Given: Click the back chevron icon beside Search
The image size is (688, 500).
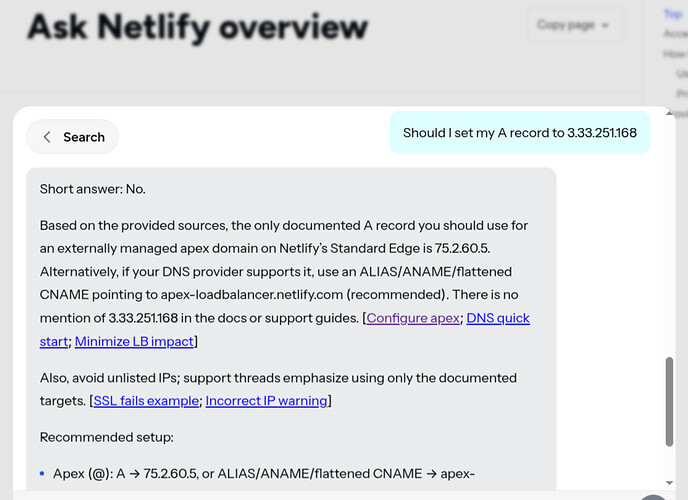Looking at the screenshot, I should (x=47, y=137).
